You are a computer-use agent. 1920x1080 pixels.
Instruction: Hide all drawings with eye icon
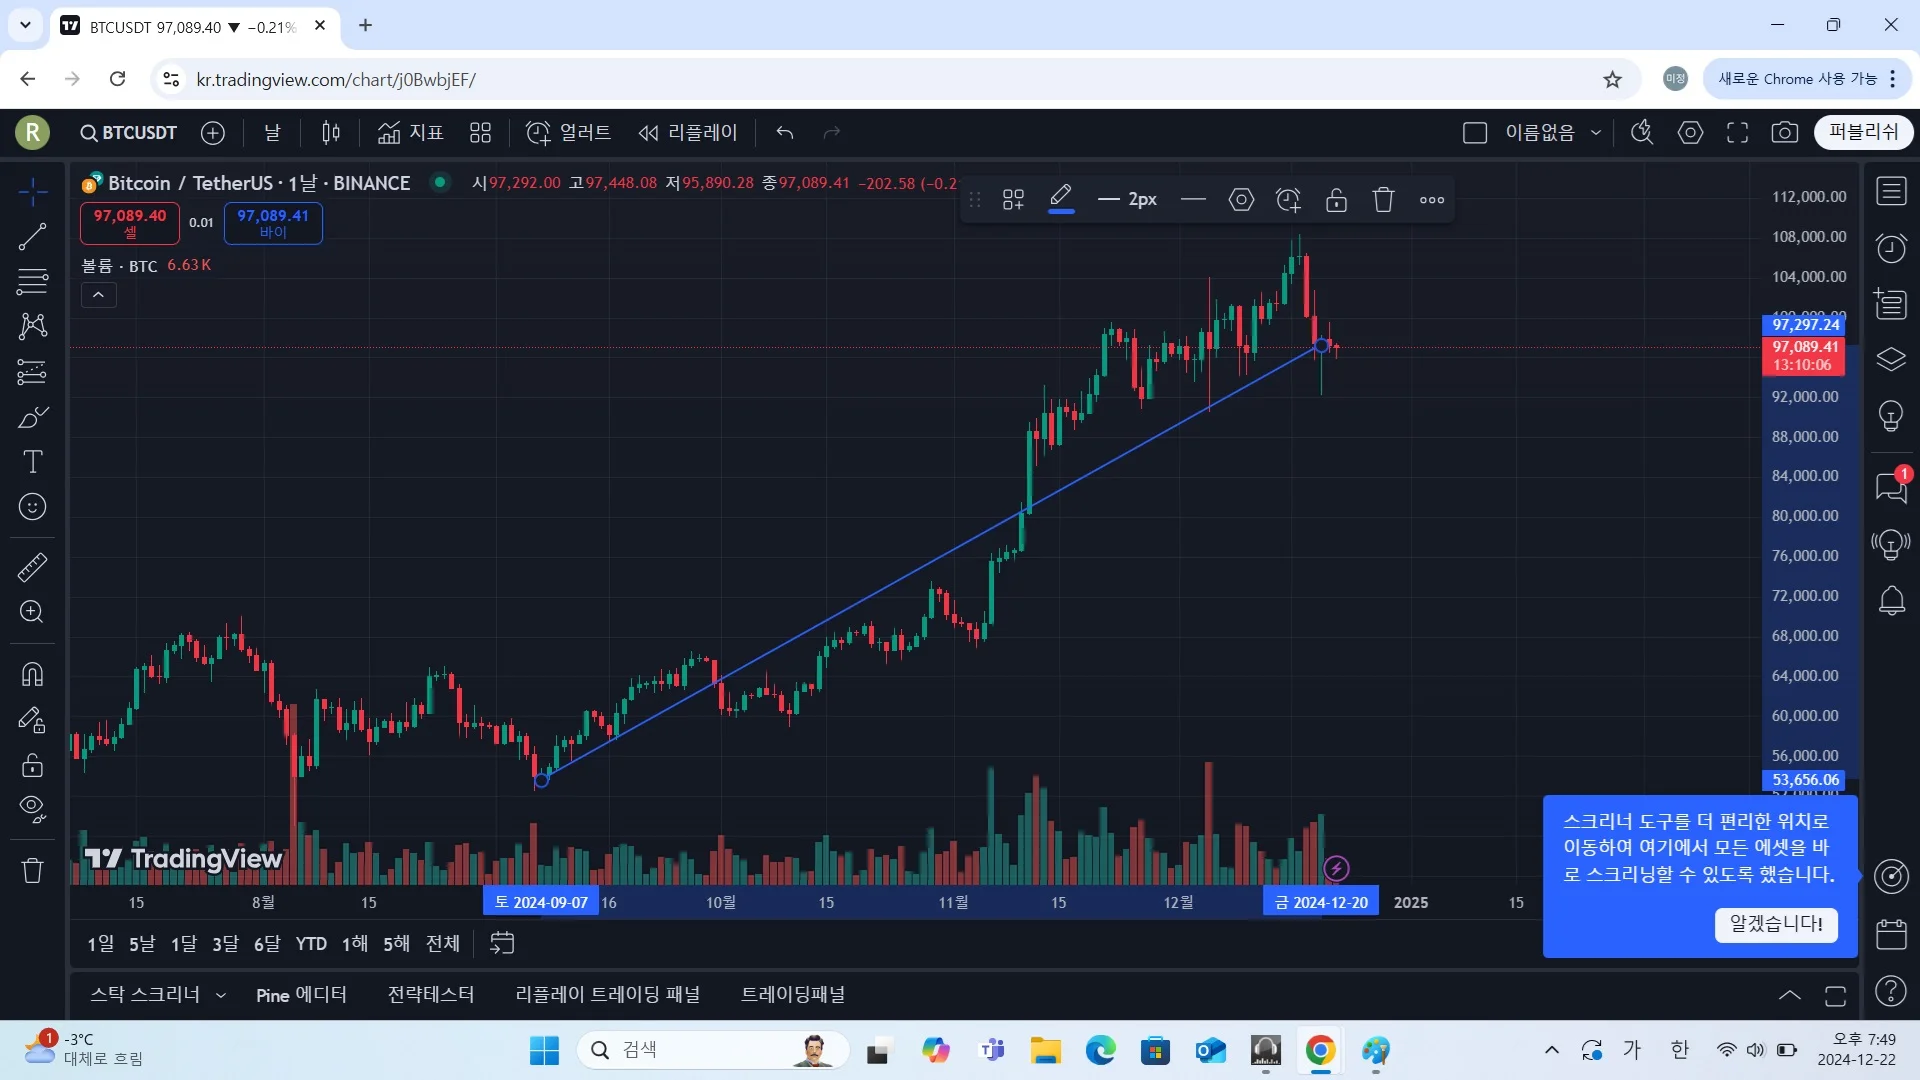tap(32, 809)
